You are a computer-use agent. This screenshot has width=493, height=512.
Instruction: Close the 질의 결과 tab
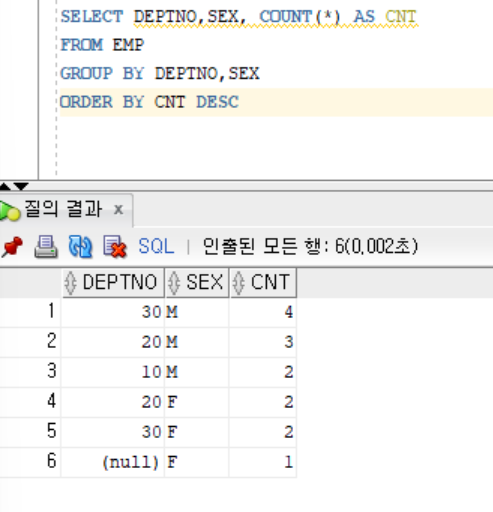[118, 210]
